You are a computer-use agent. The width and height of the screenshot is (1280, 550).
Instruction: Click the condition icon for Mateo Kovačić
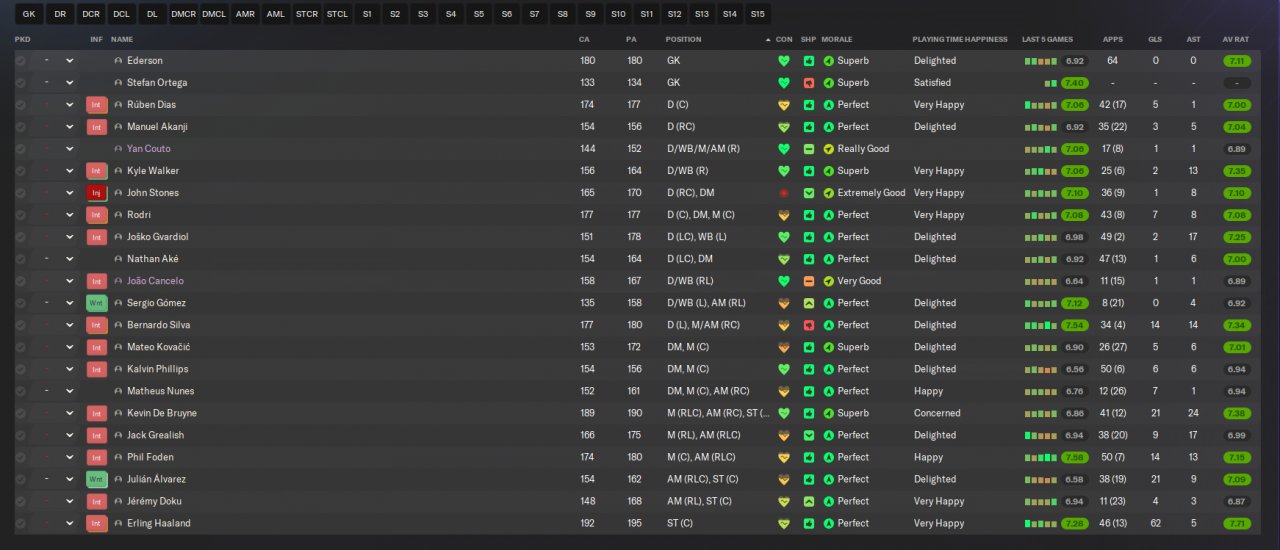coord(784,347)
